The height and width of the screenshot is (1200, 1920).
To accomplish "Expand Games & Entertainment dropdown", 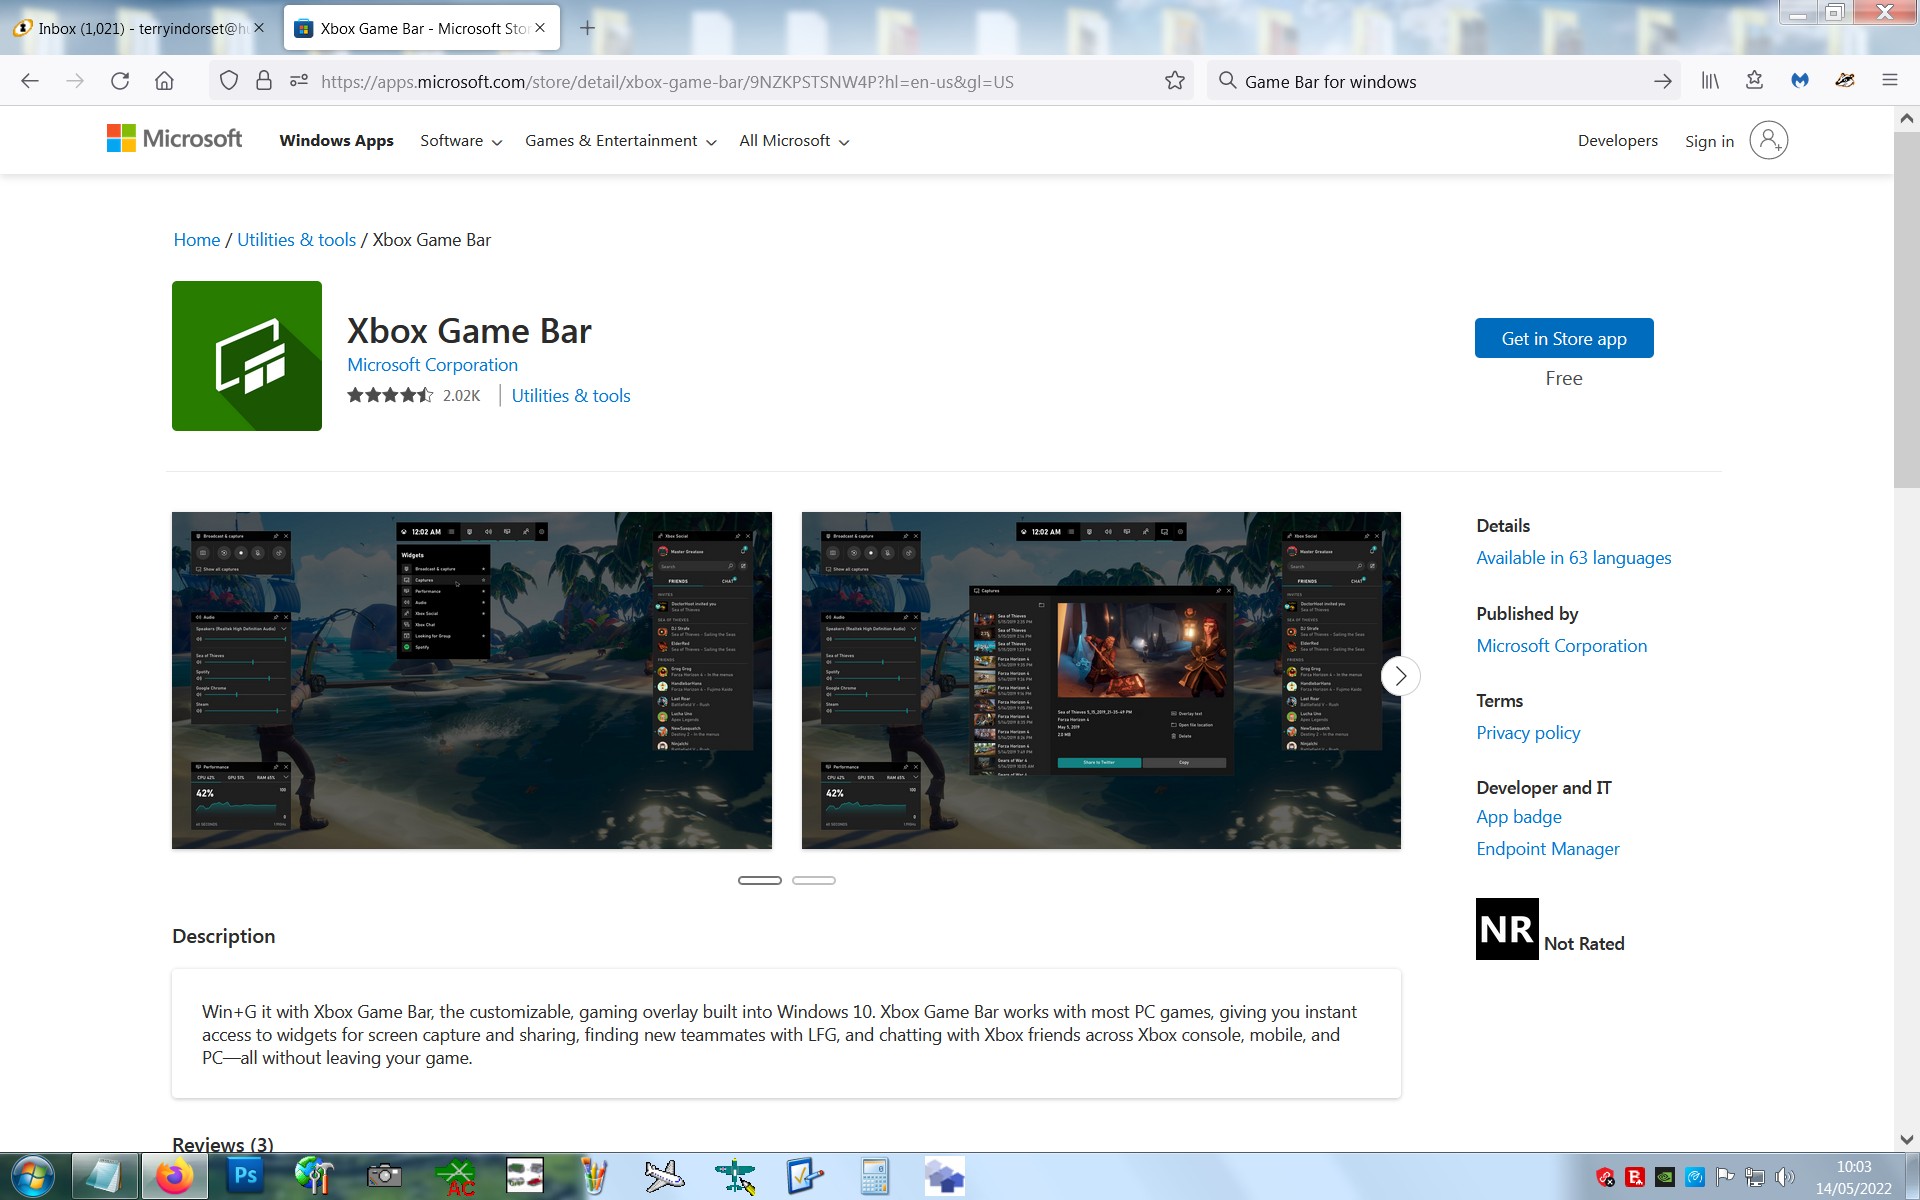I will coord(621,141).
